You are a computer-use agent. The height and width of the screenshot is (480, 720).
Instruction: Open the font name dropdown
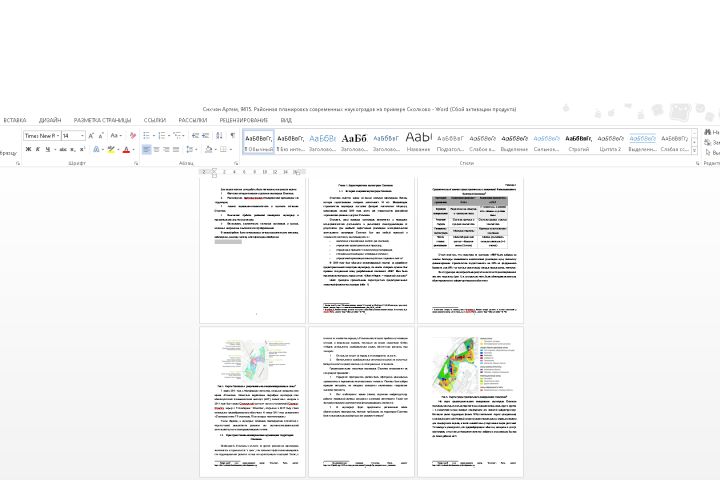pos(58,136)
